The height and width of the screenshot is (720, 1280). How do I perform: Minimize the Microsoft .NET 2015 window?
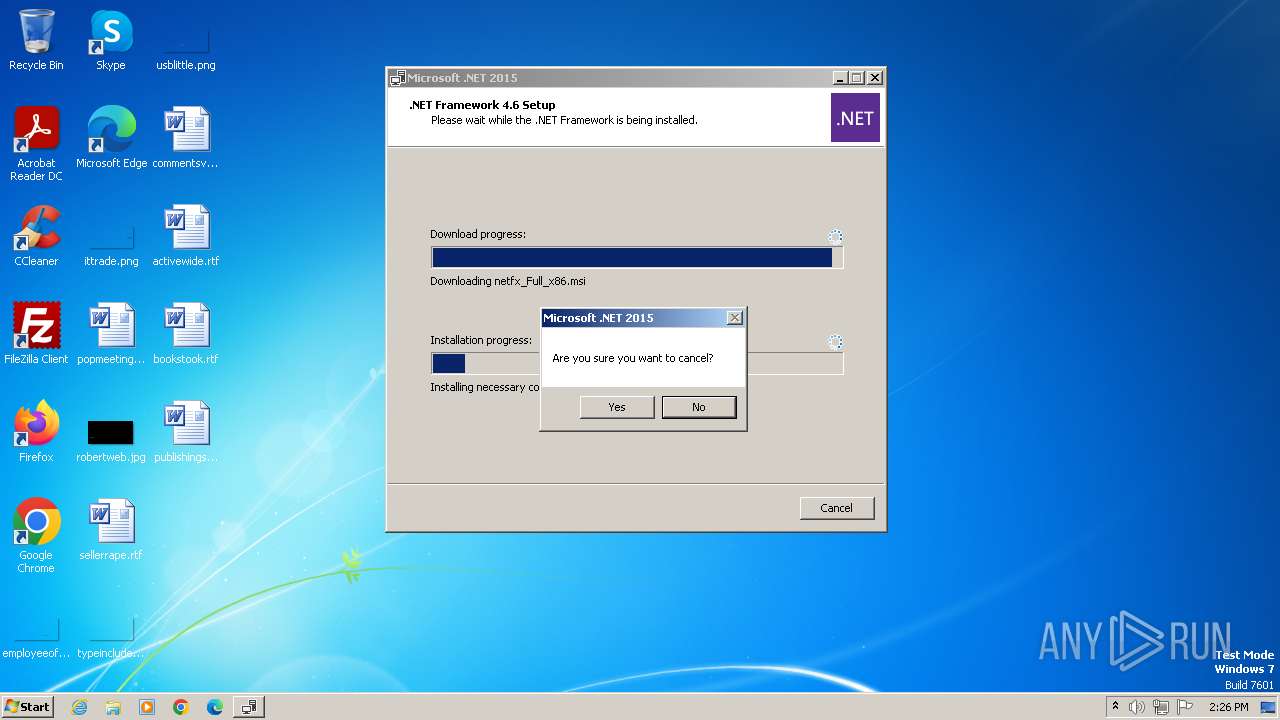point(840,78)
